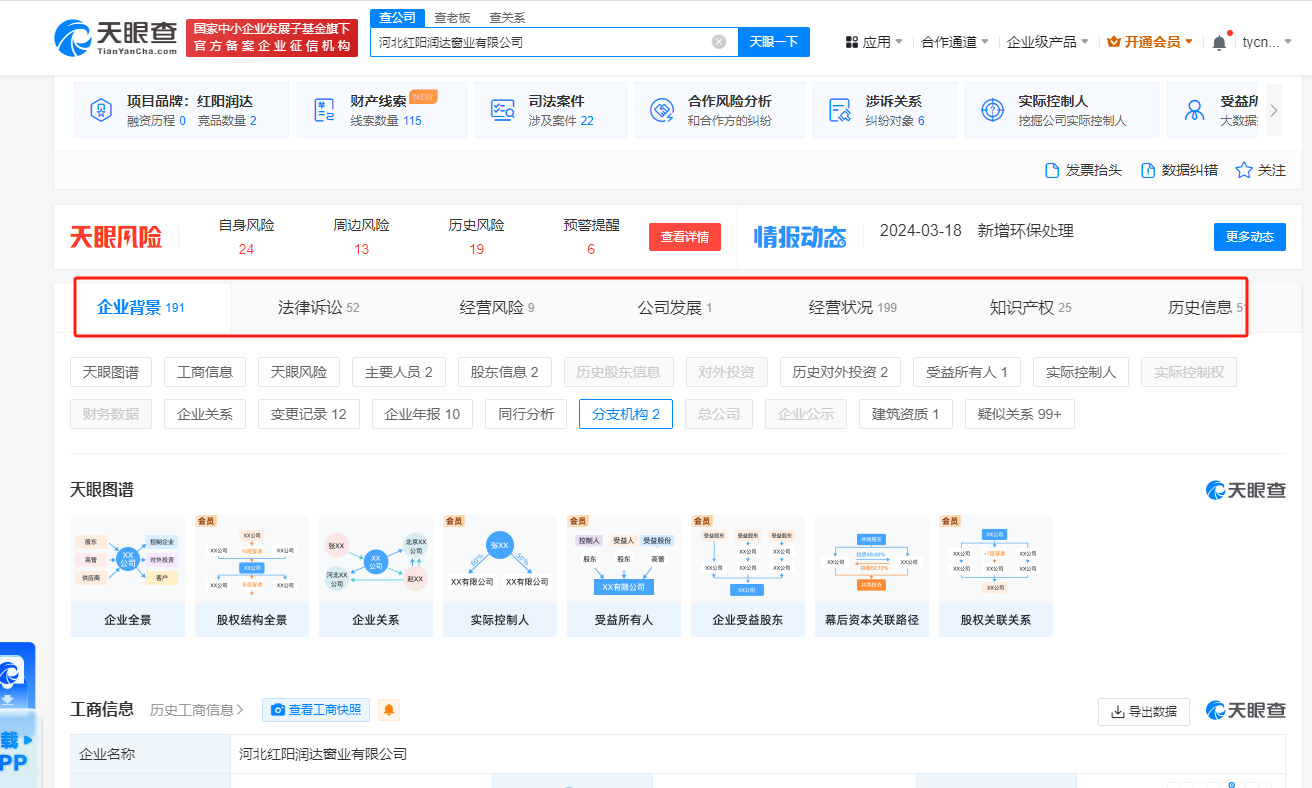Open the notification bell in header
The image size is (1312, 788).
1219,42
